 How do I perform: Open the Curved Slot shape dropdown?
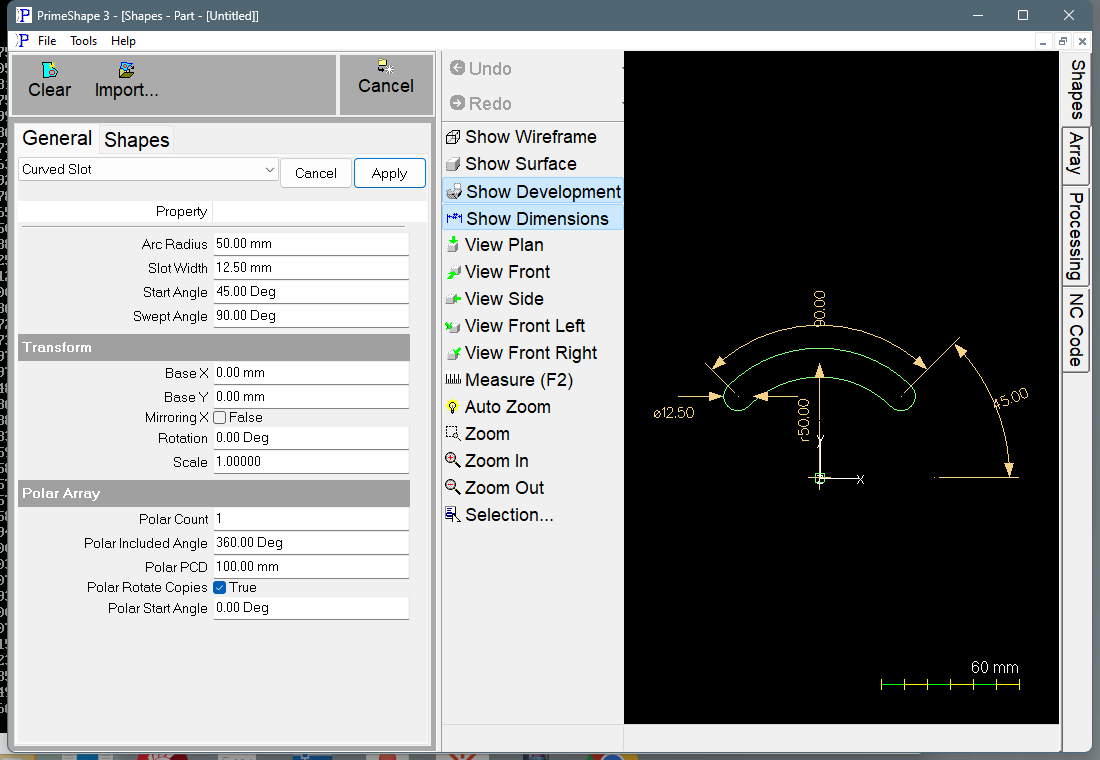[148, 169]
